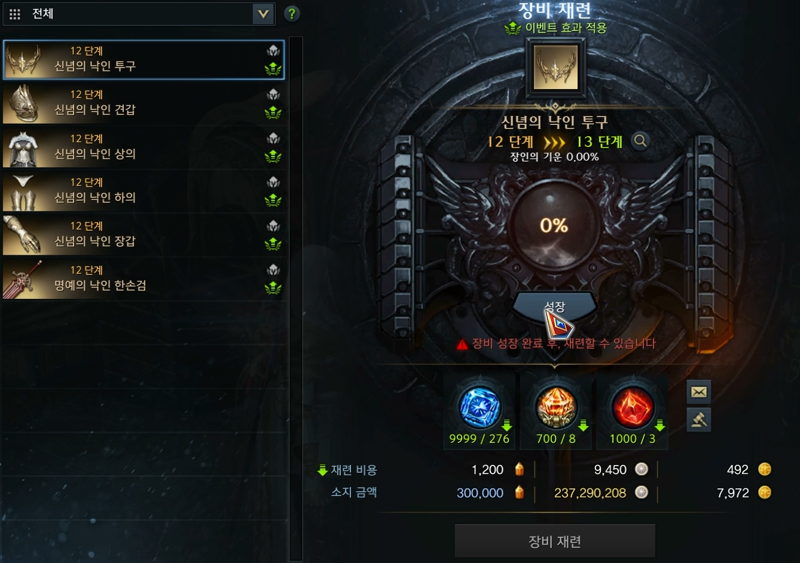
Task: Choose 신념의 낙인 하의 in the list
Action: click(143, 191)
